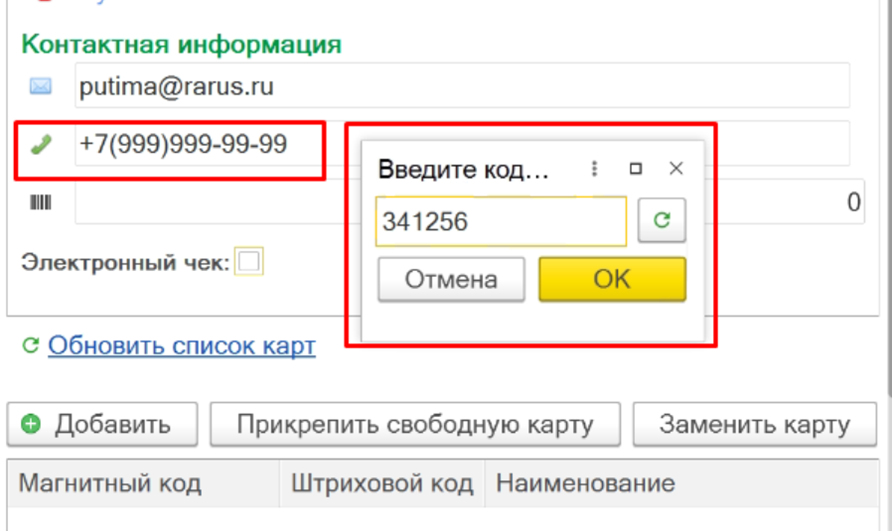Click the email envelope icon
Screen dimensions: 892x531
tap(40, 87)
